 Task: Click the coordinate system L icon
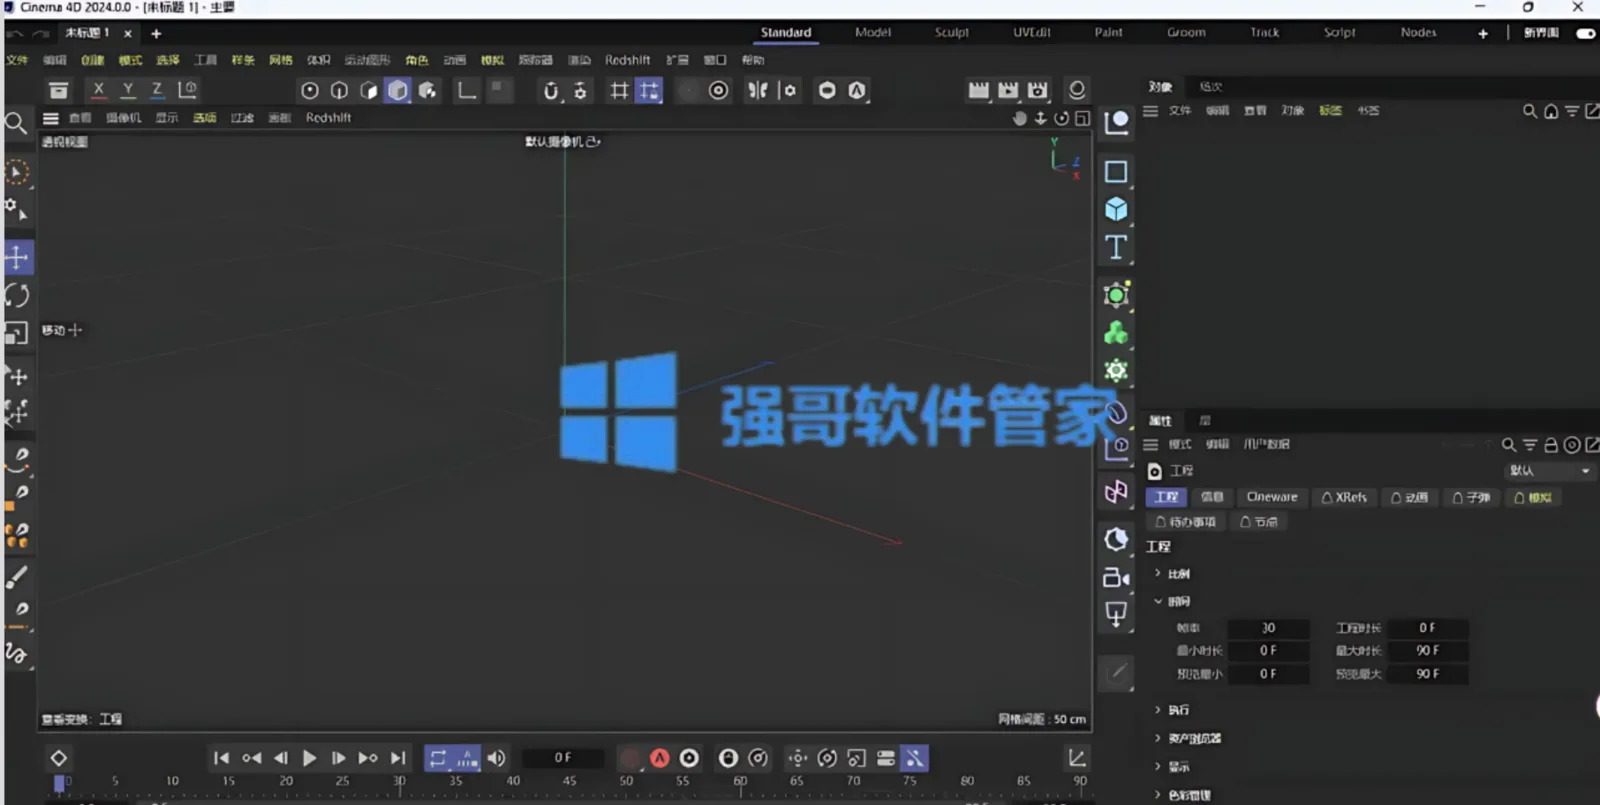click(187, 90)
